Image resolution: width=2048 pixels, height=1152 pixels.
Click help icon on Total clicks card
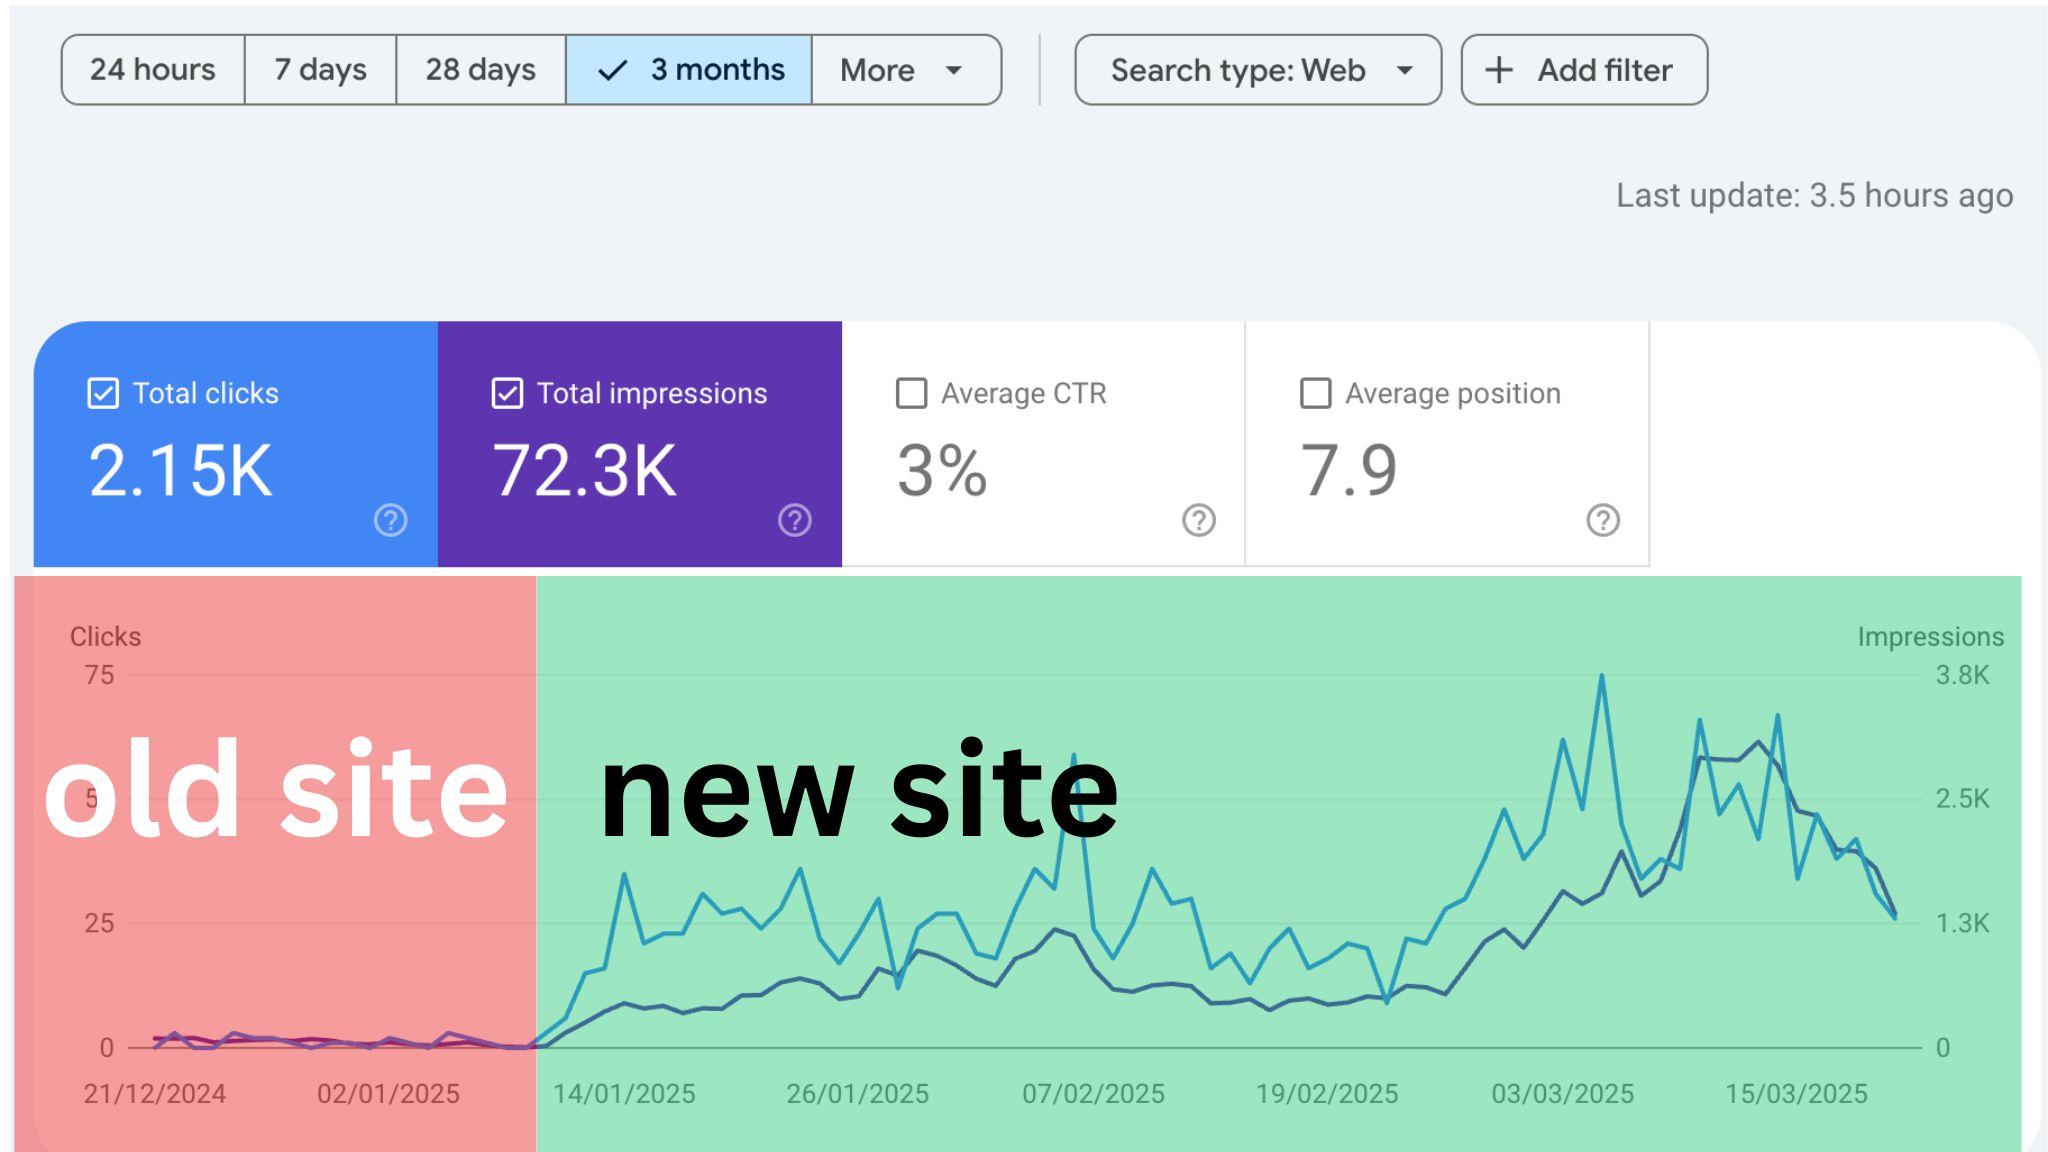(391, 520)
